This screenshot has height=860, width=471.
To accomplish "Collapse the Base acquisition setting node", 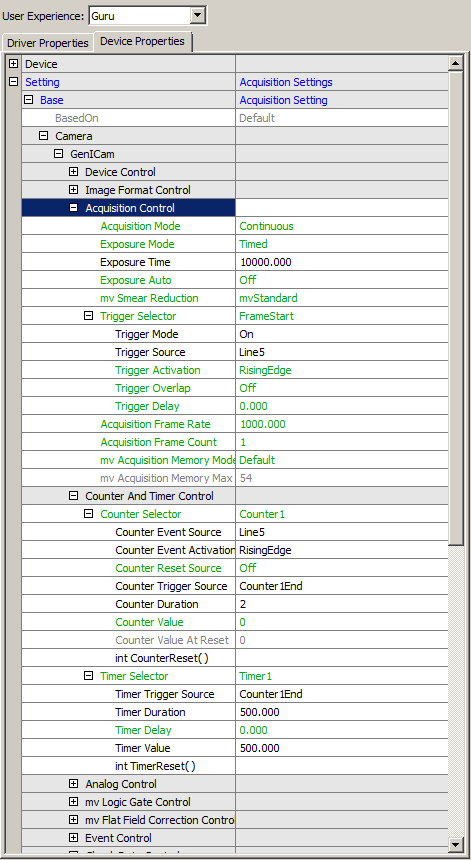I will click(x=29, y=100).
